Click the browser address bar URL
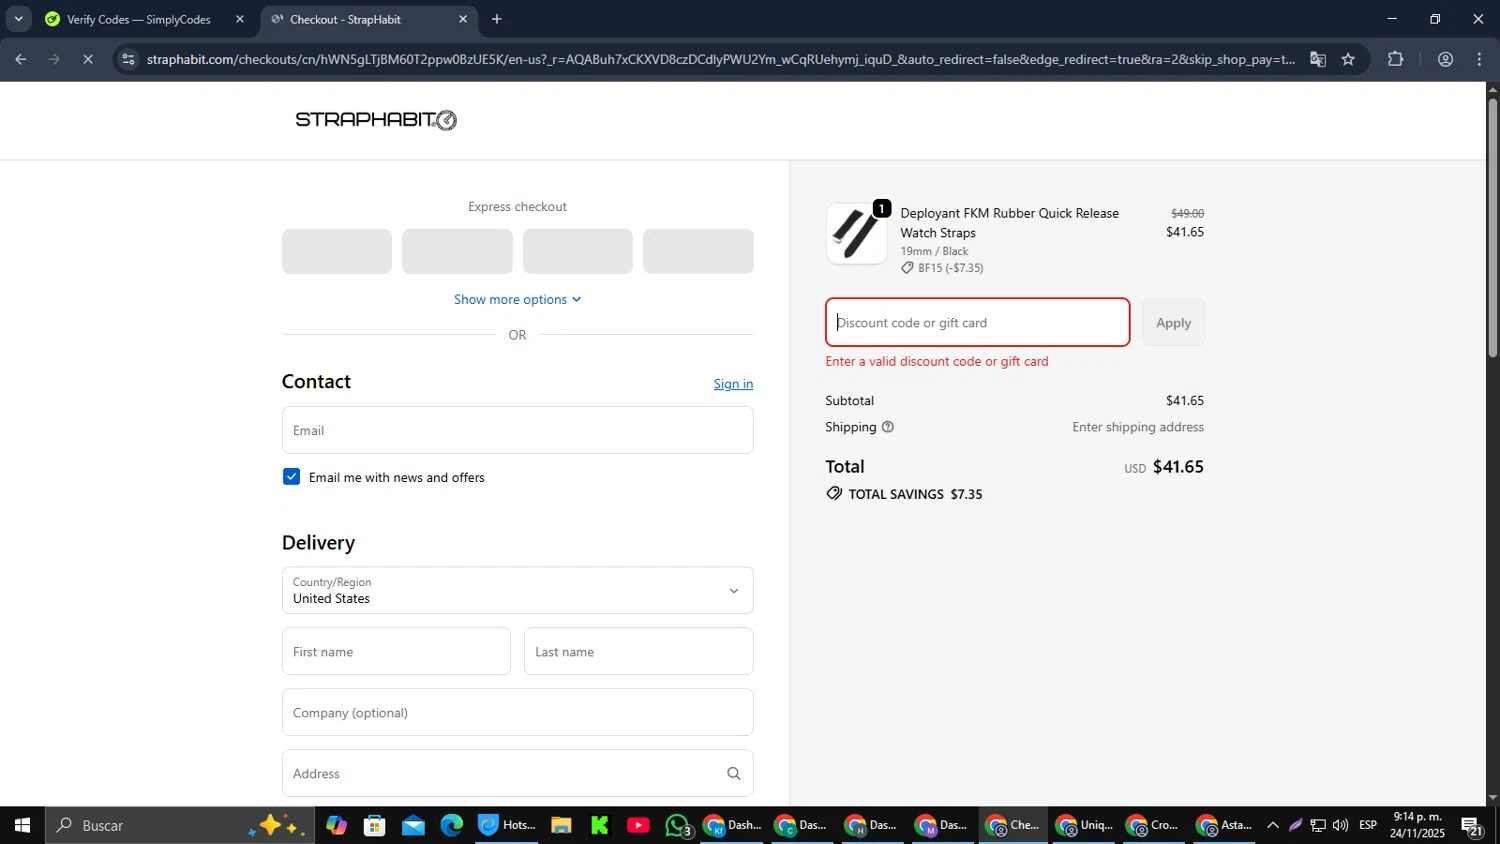This screenshot has height=844, width=1500. [x=720, y=59]
